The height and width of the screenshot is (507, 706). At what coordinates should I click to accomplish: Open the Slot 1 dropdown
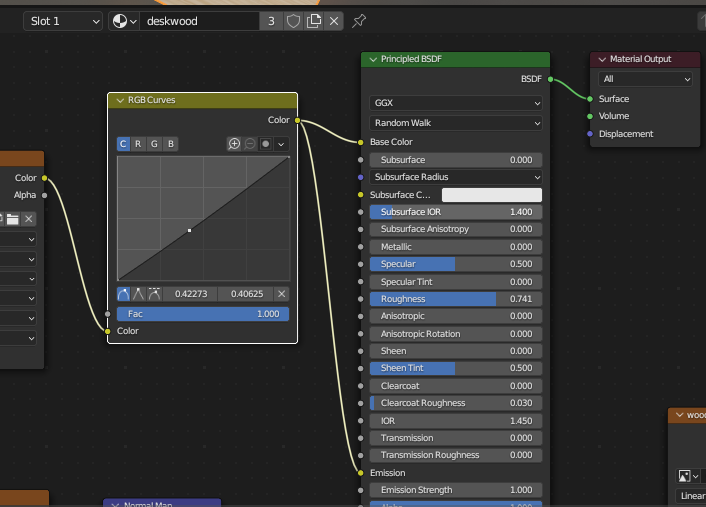click(x=63, y=21)
